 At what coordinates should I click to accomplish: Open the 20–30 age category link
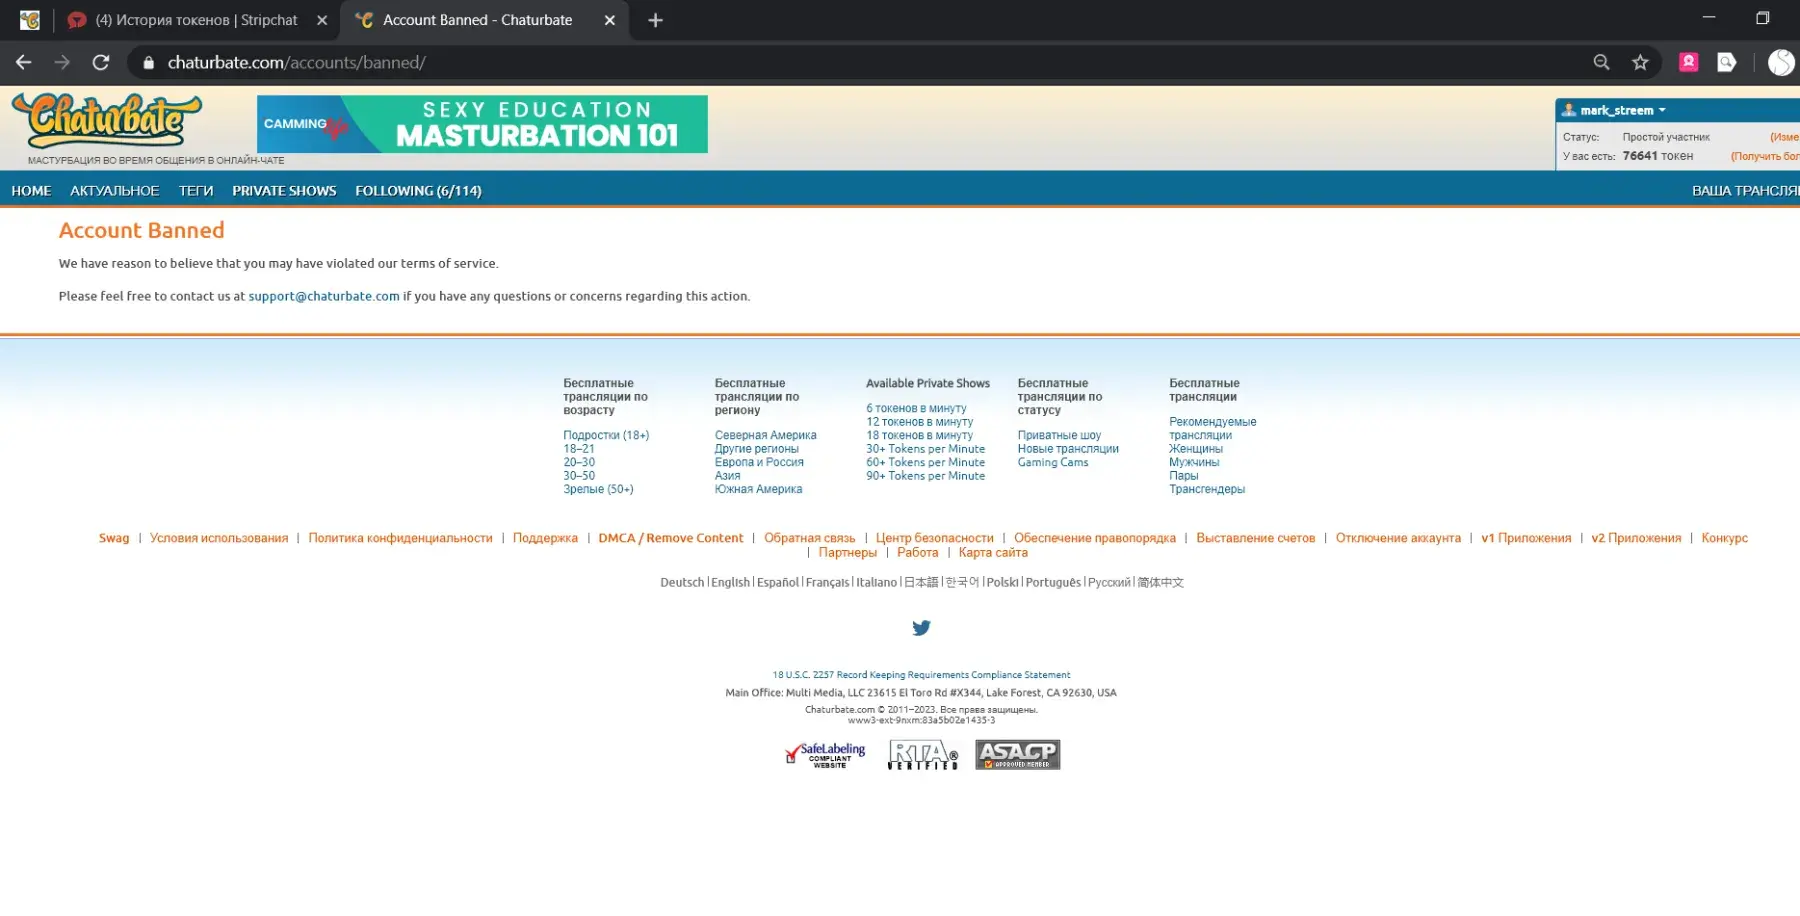(579, 462)
